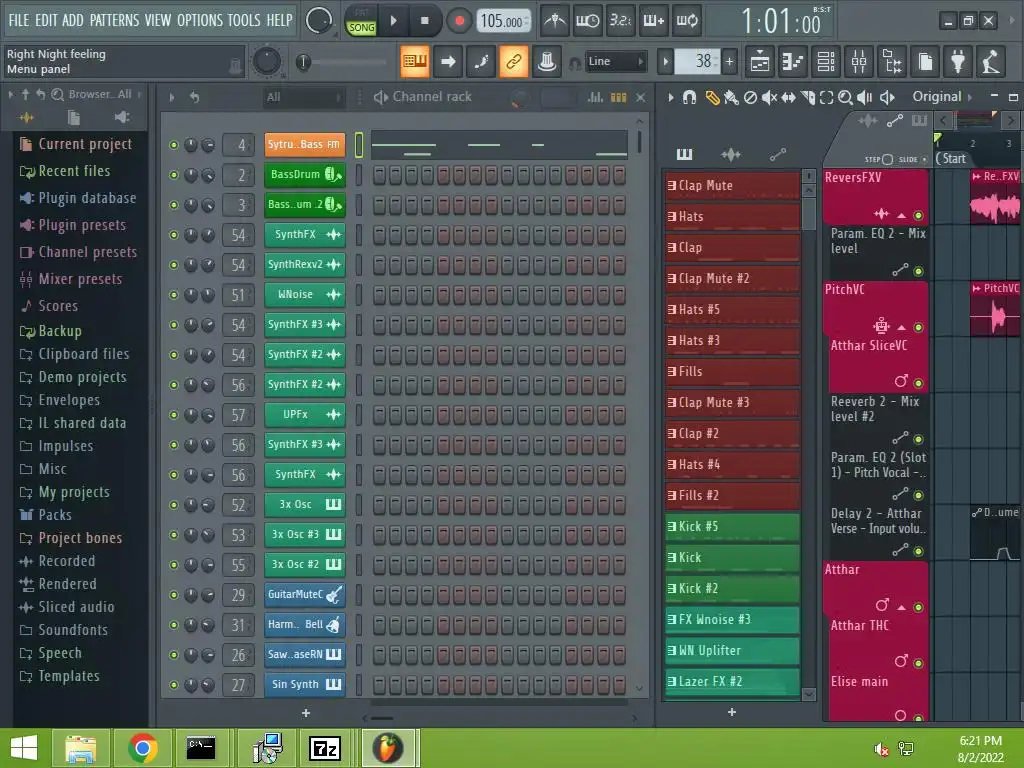Open the VIEW menu
1024x768 pixels.
pyautogui.click(x=157, y=20)
